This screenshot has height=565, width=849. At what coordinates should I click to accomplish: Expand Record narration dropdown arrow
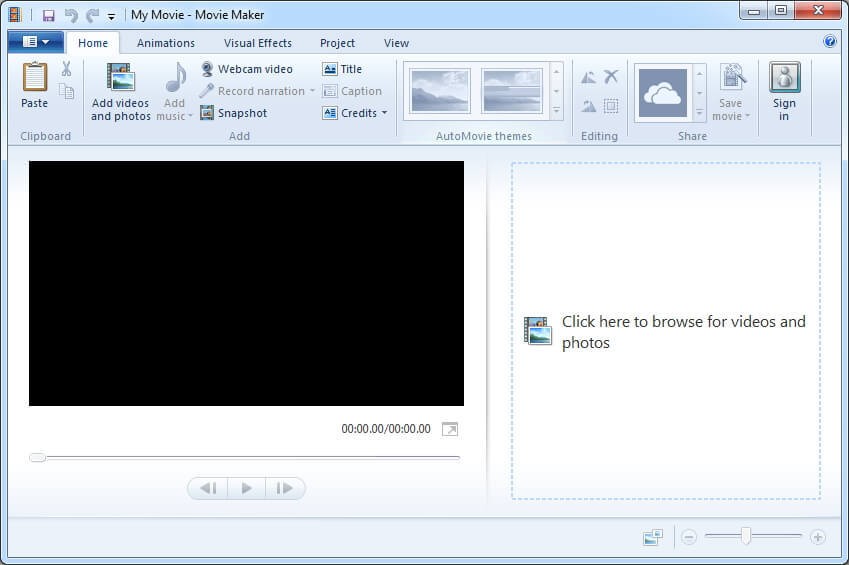[x=312, y=91]
